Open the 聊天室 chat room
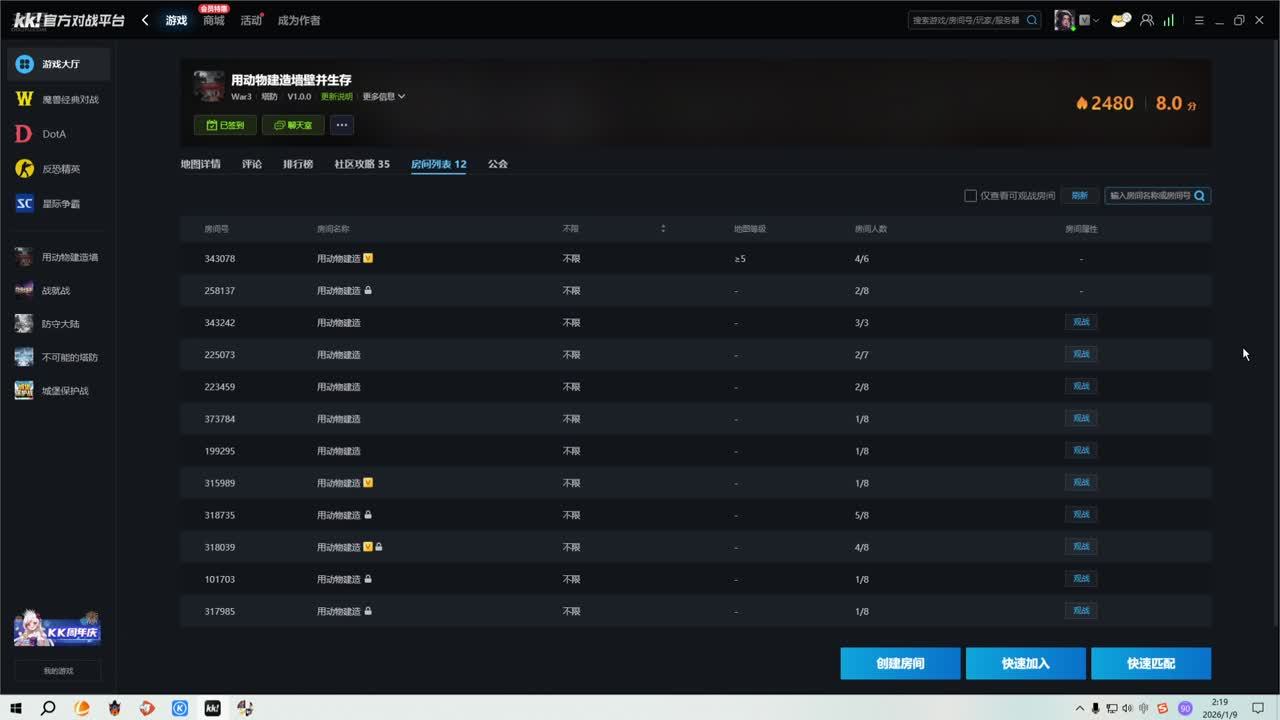1280x720 pixels. coord(293,125)
